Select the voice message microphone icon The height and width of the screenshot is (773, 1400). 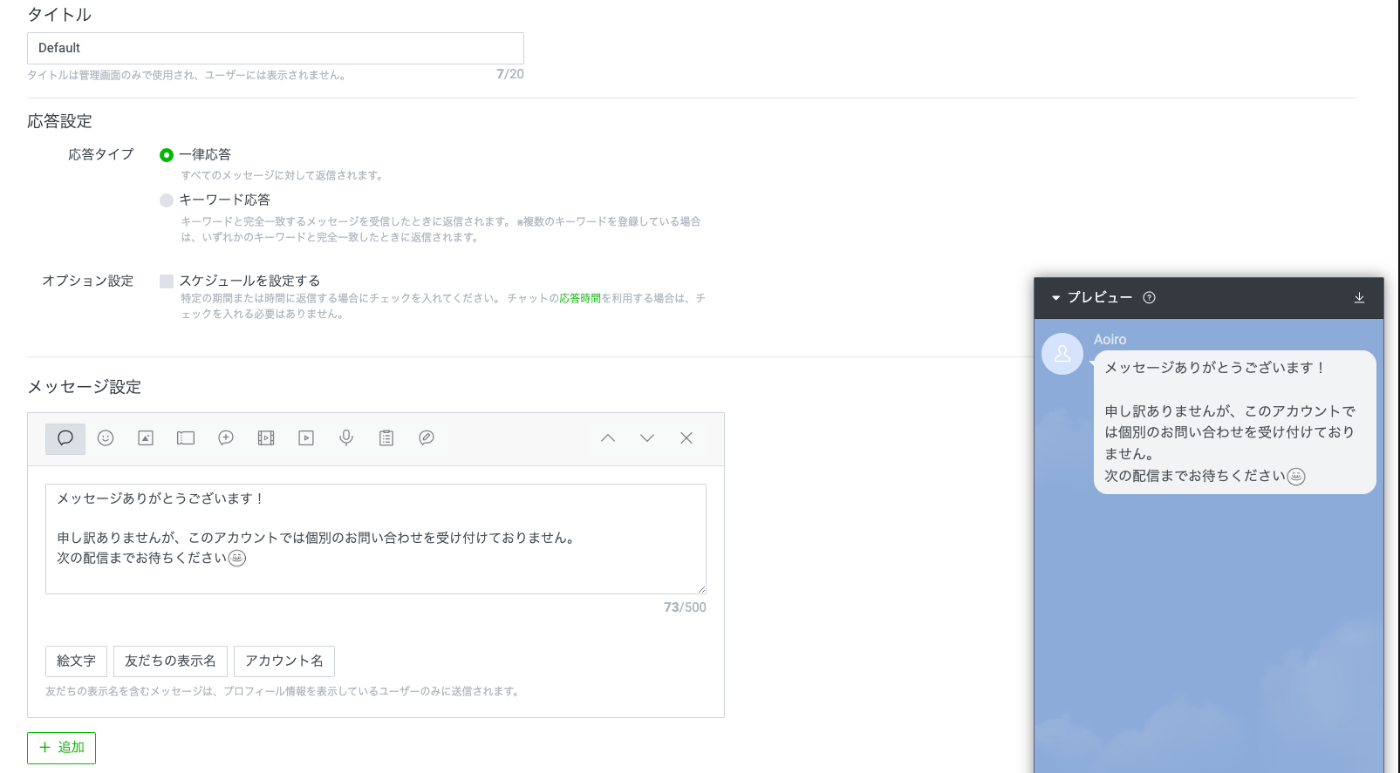(346, 438)
